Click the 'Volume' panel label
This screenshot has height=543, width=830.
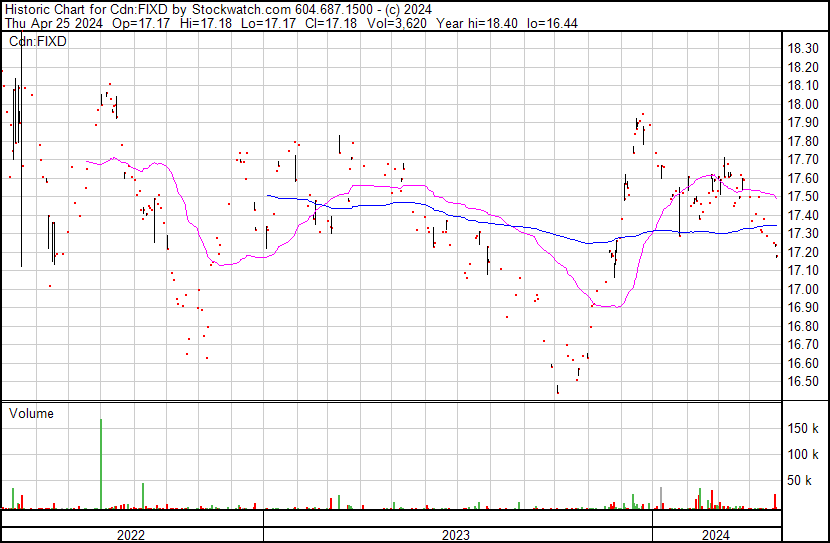(x=31, y=413)
